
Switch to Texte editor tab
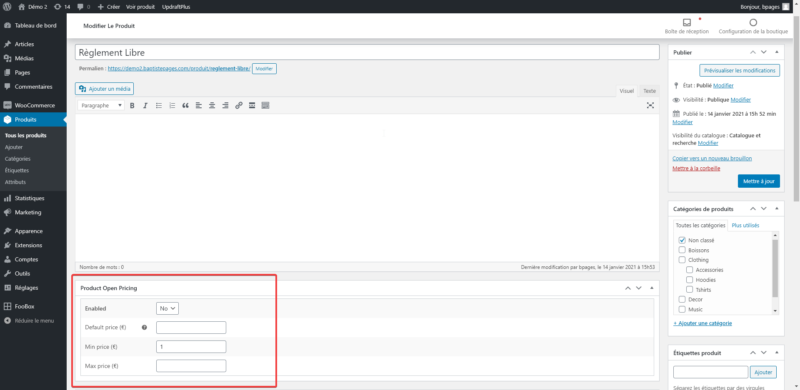(x=649, y=91)
